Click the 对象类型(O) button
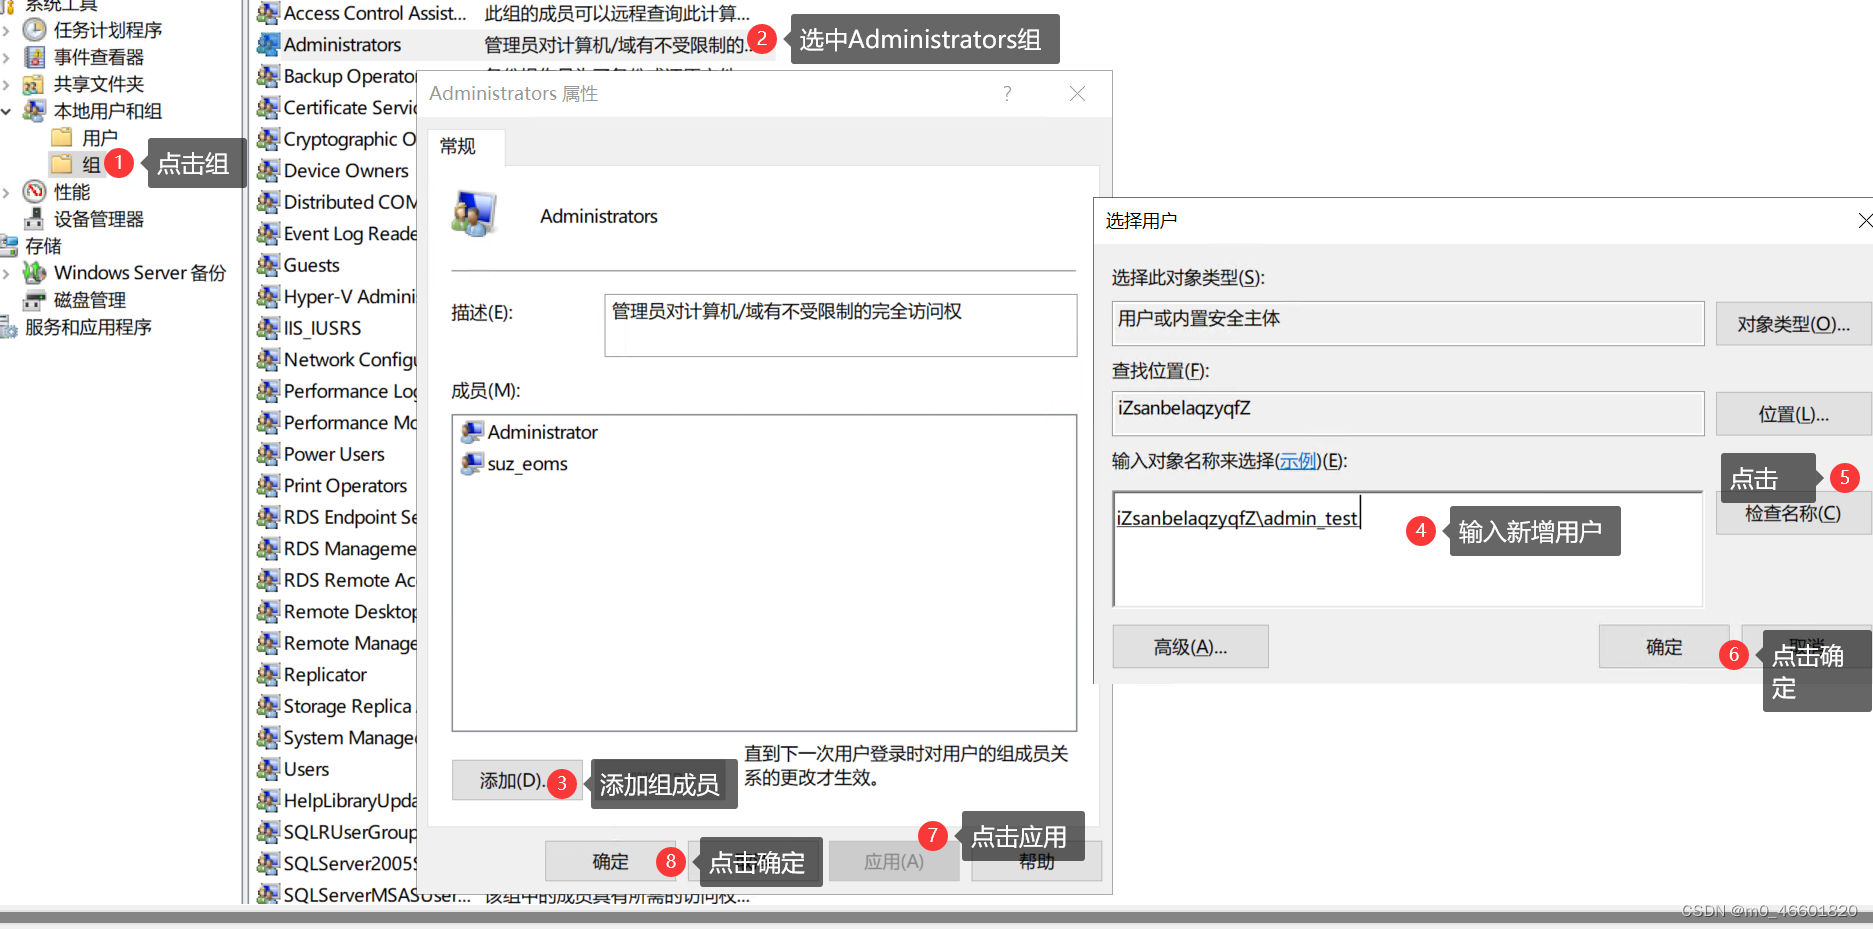 1792,323
